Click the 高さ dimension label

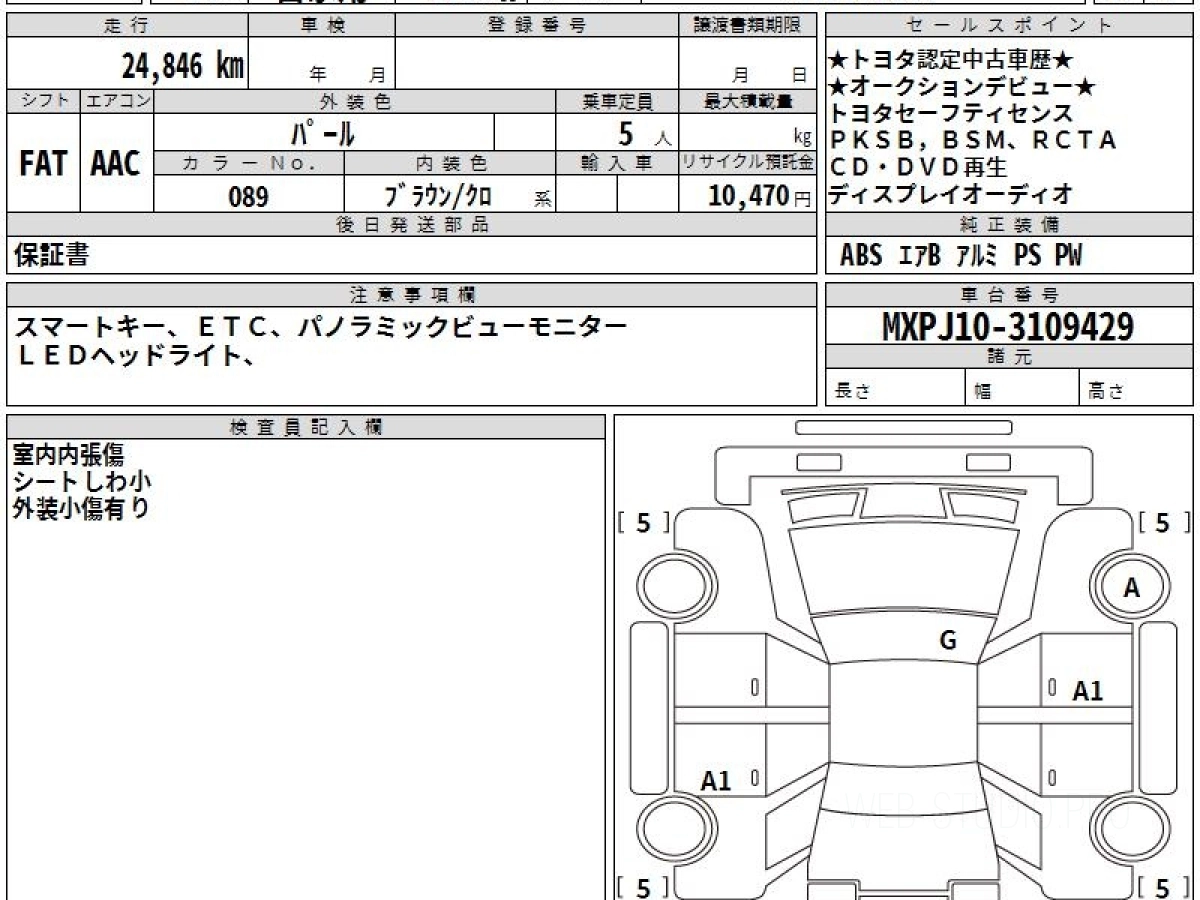1107,392
